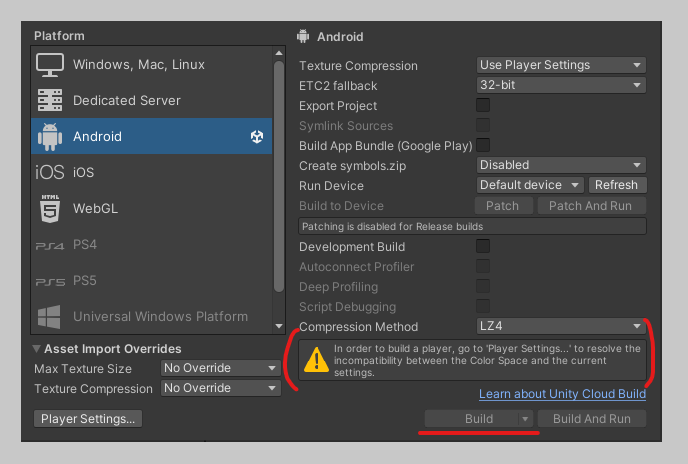Viewport: 688px width, 464px height.
Task: Open Player Settings... button
Action: coord(88,419)
